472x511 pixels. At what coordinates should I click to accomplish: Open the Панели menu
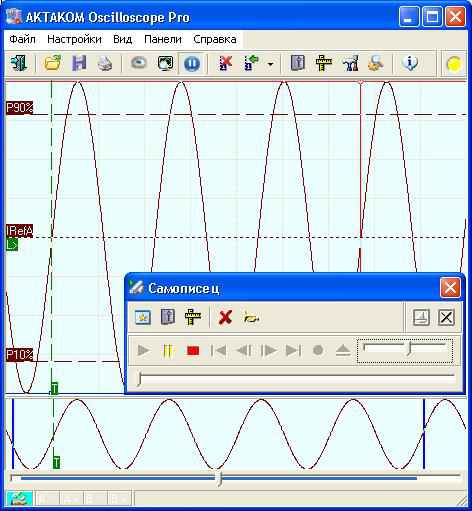163,39
